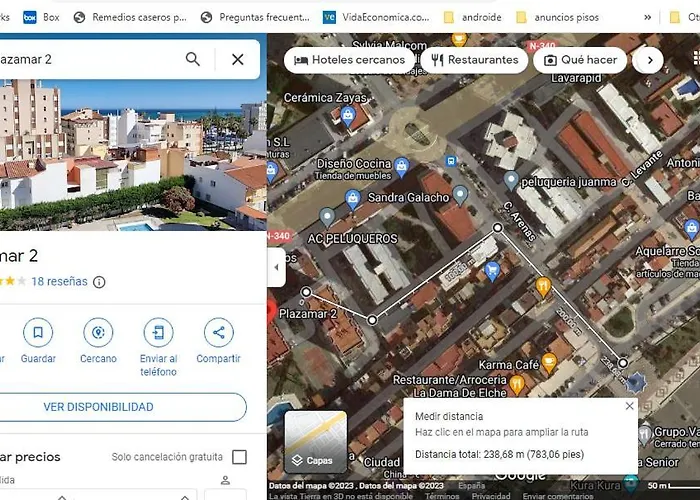Click the Aquelarre shop pin

(x=691, y=229)
